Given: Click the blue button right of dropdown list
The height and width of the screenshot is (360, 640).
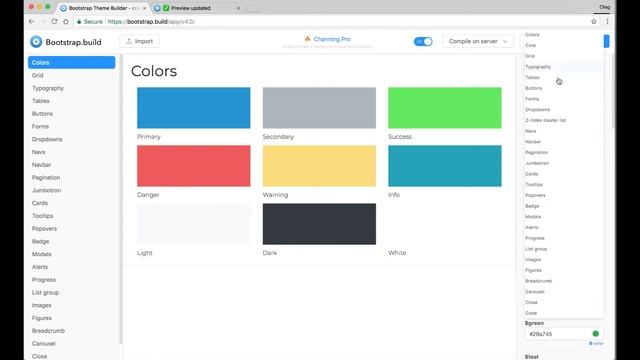Looking at the screenshot, I should 607,41.
